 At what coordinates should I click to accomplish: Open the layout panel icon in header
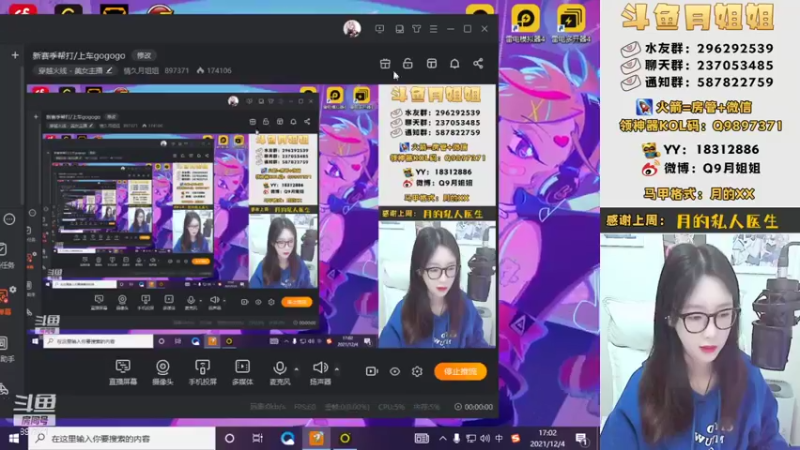pyautogui.click(x=432, y=63)
